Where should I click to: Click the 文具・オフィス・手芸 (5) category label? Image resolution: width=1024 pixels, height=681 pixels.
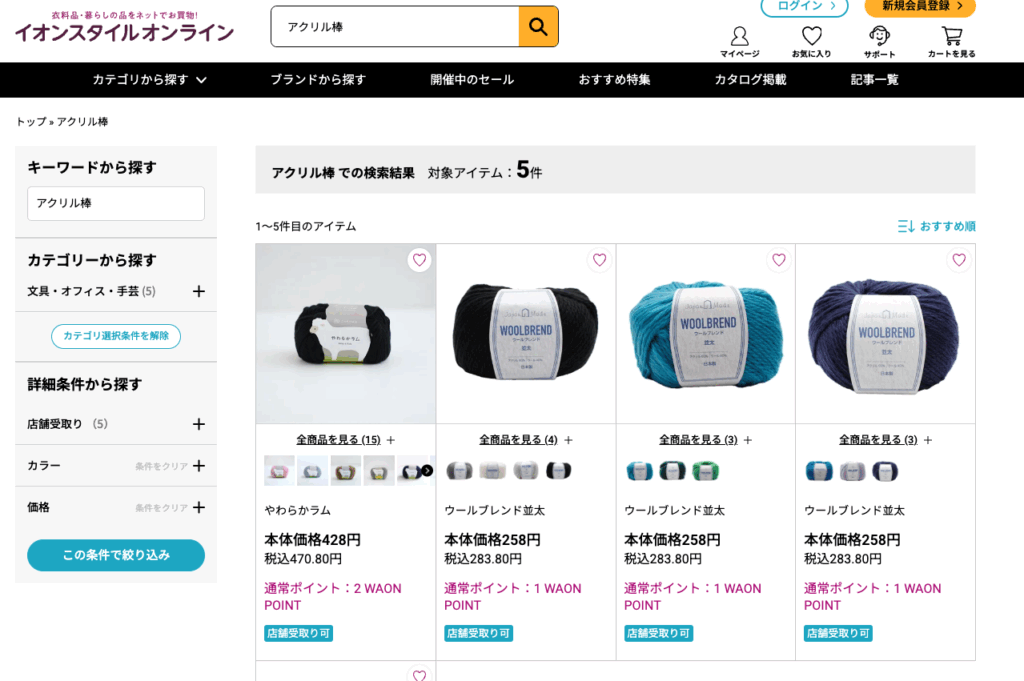91,291
